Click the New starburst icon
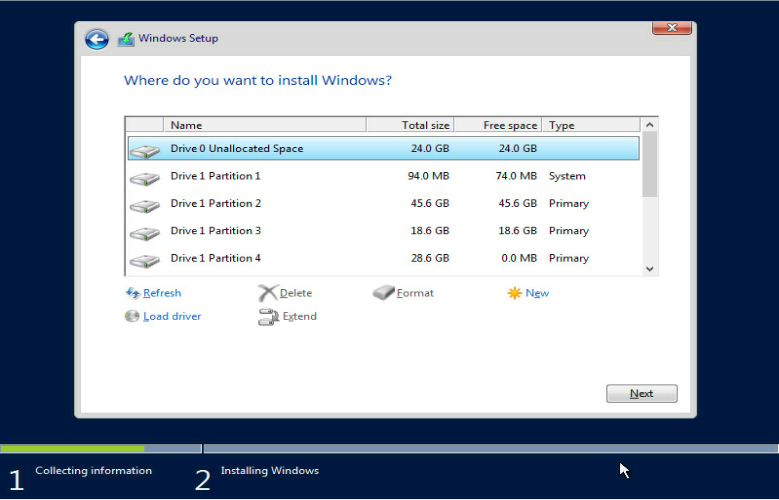The height and width of the screenshot is (500, 779). [x=514, y=293]
